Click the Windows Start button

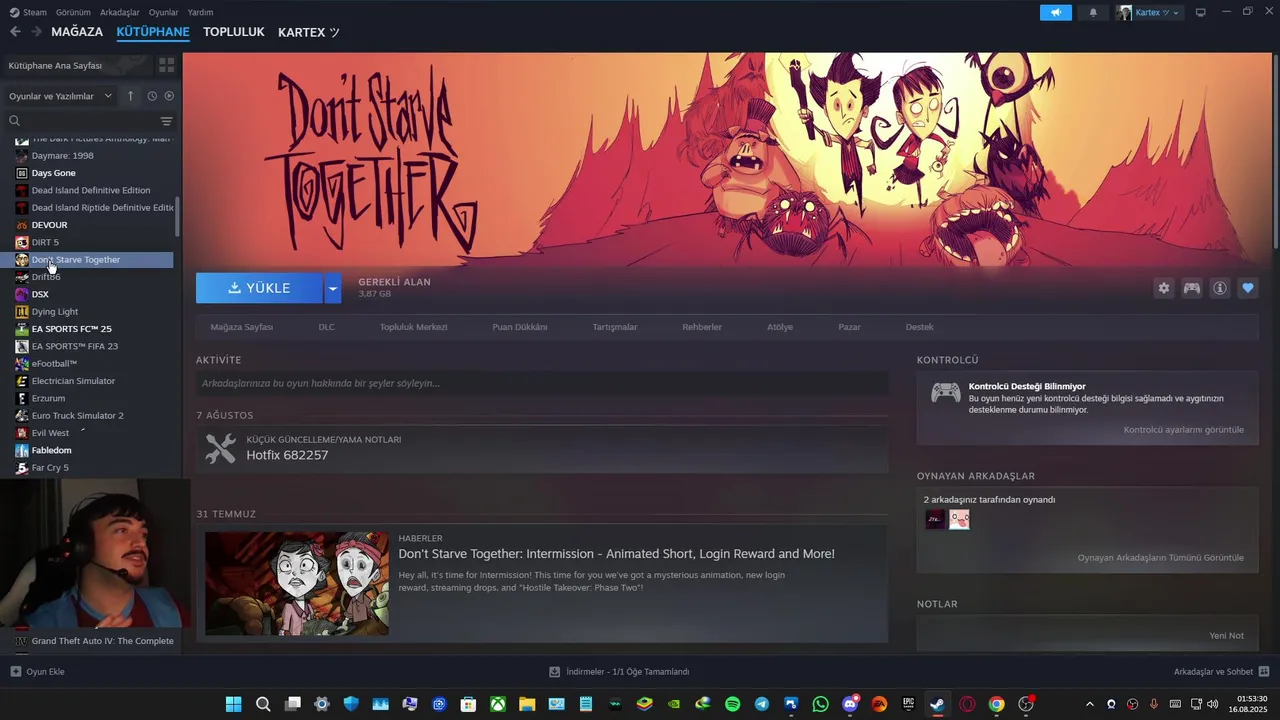coord(233,704)
